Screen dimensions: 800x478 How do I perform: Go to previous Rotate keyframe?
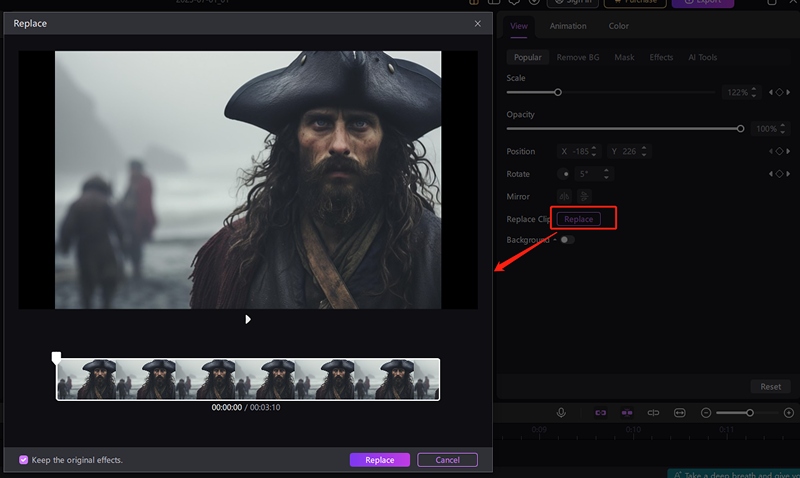pyautogui.click(x=770, y=174)
